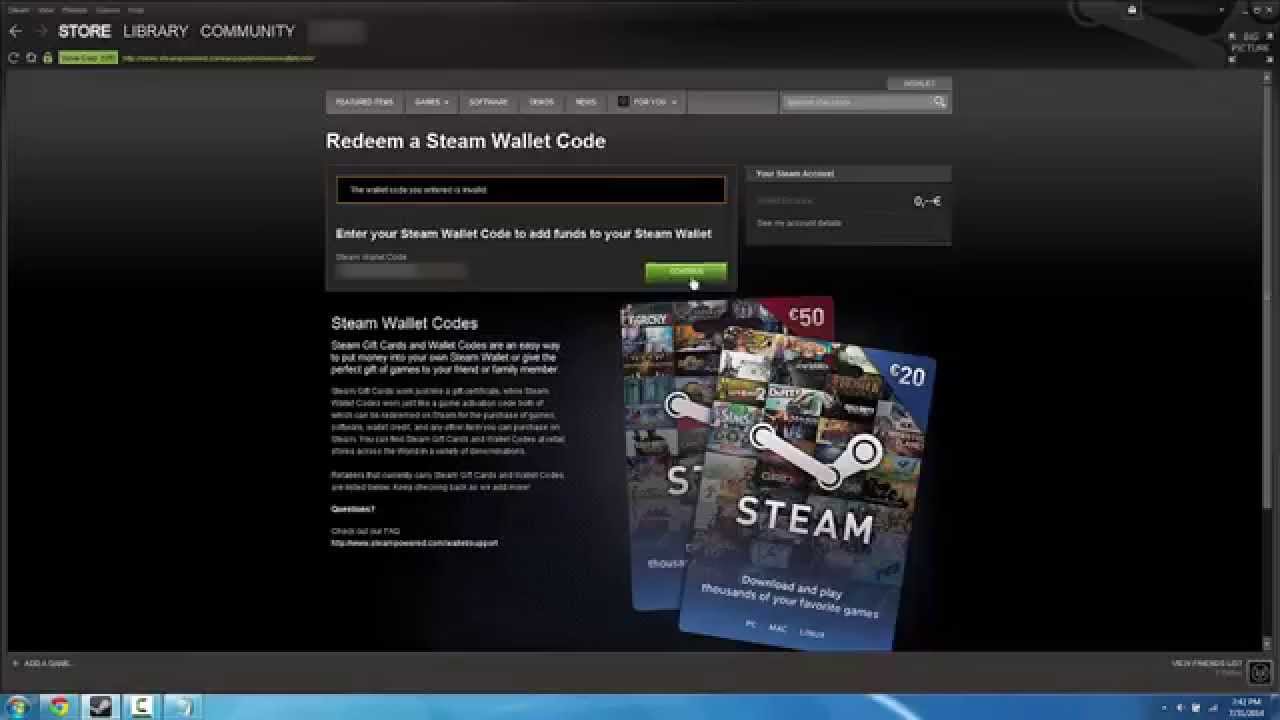
Task: Open the COMMUNITY tab
Action: point(247,31)
